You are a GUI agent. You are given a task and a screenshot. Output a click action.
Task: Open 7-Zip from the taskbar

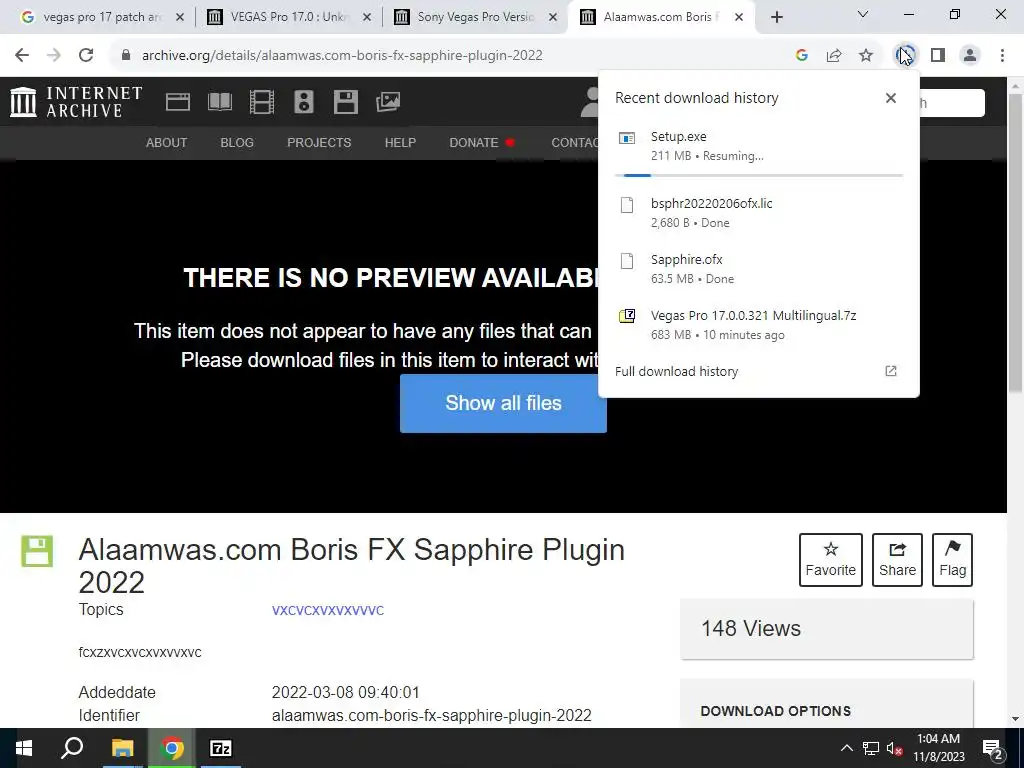(221, 748)
